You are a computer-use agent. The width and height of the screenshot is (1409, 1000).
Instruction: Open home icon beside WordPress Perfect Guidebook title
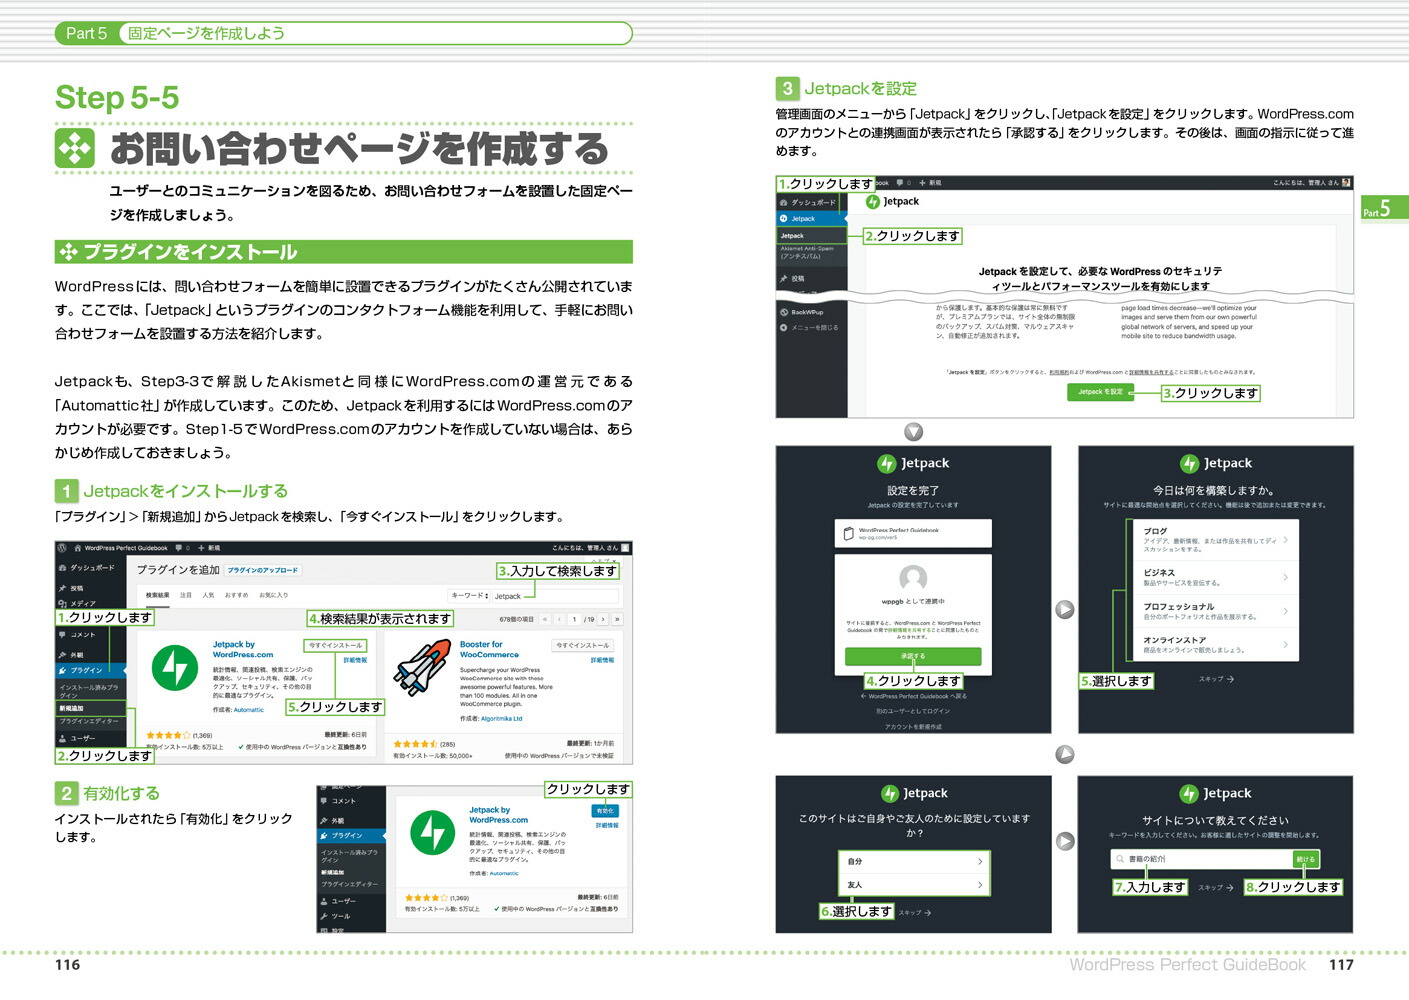tap(78, 548)
